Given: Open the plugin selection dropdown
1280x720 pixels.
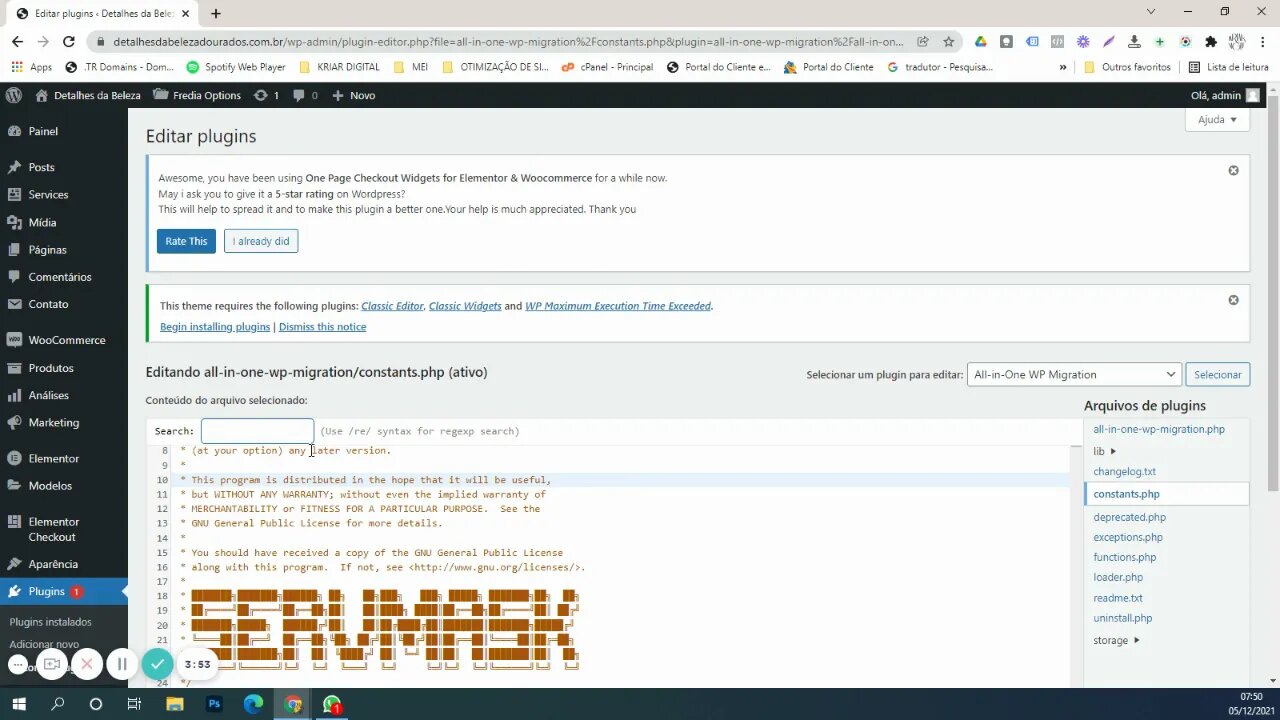Looking at the screenshot, I should [1074, 374].
